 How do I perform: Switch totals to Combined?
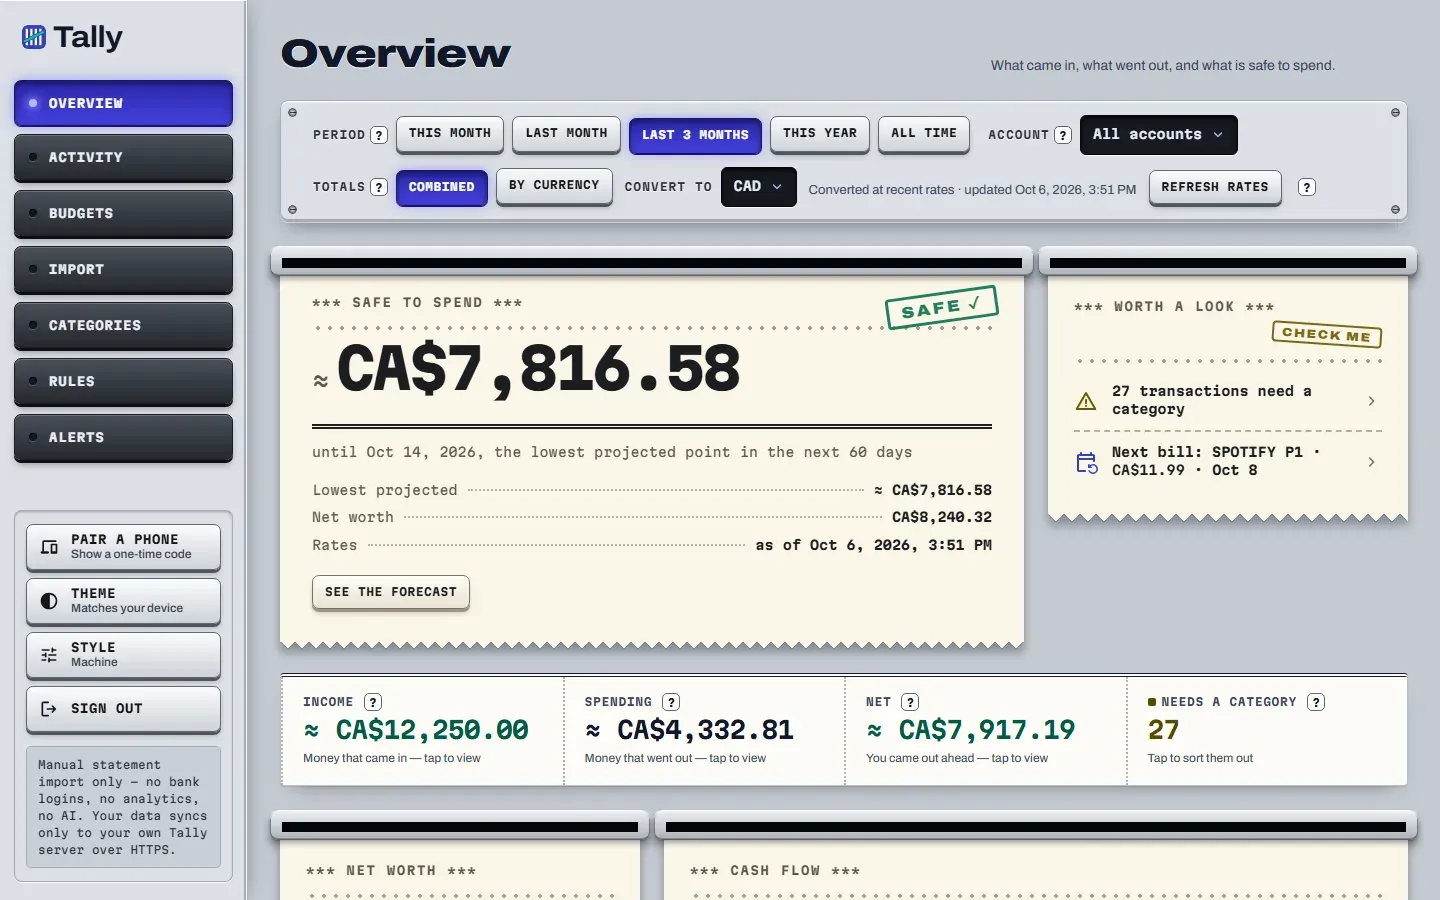tap(442, 187)
